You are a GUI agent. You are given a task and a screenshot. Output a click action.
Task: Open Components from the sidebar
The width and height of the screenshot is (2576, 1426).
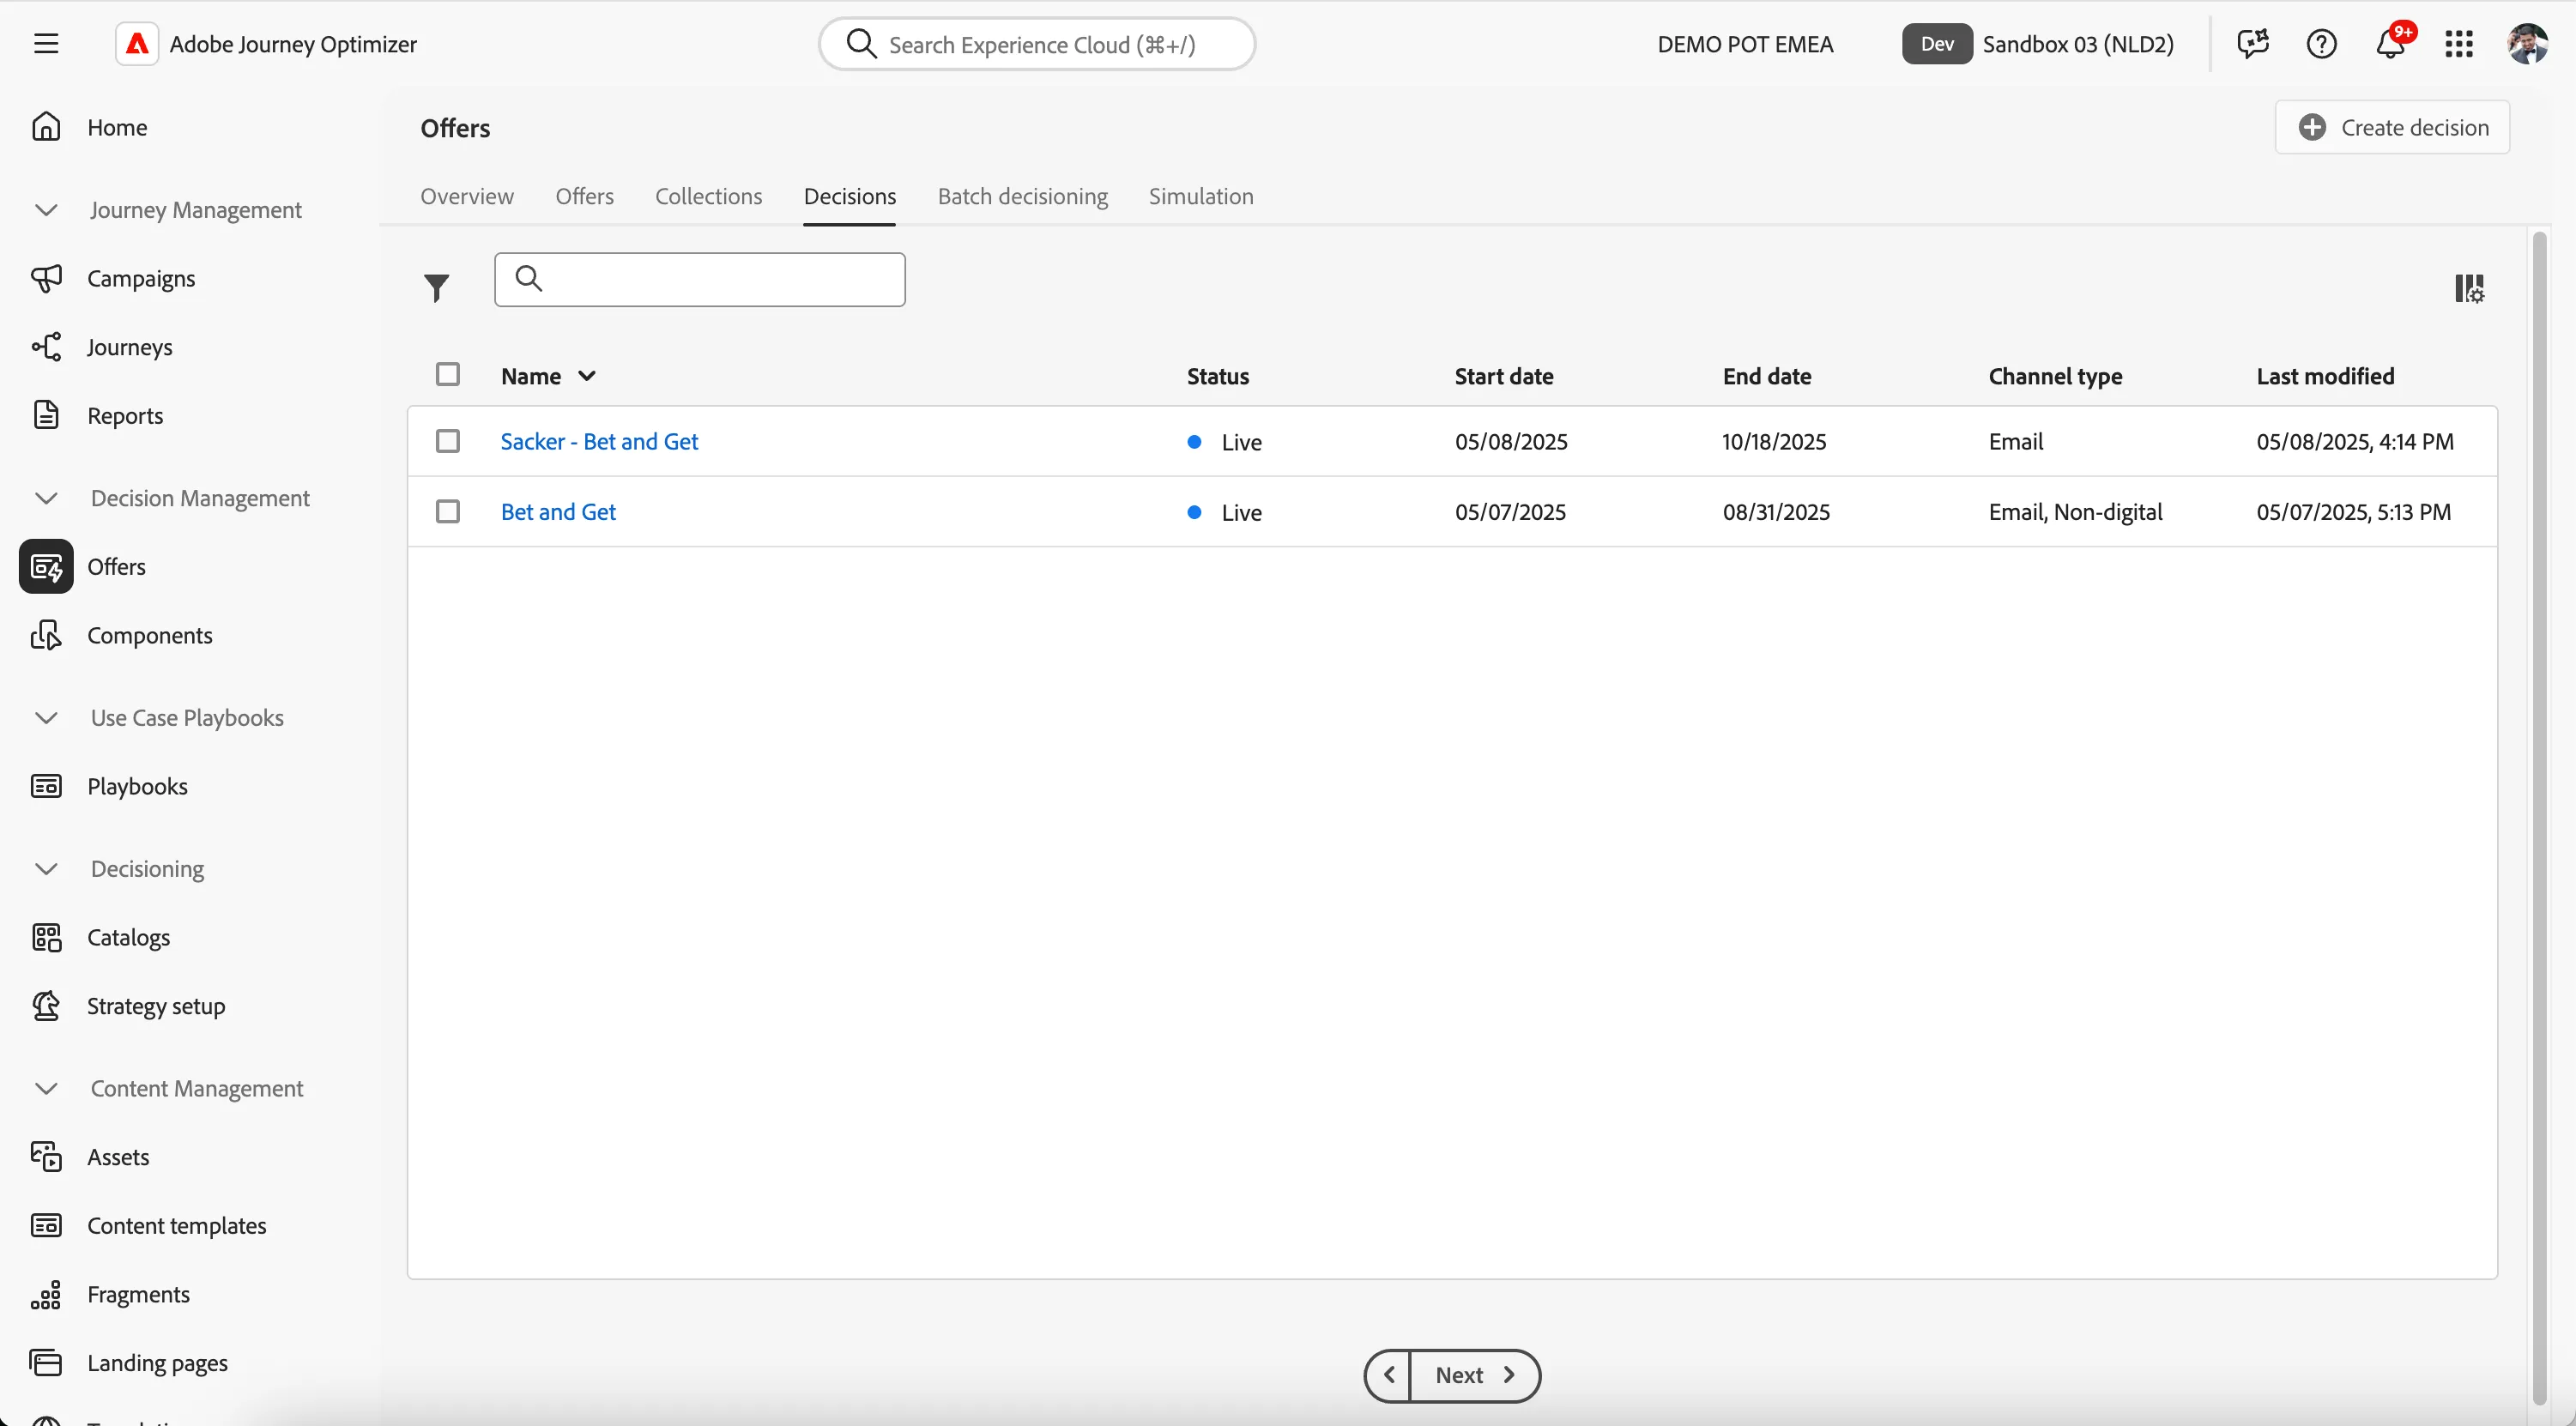pos(122,635)
